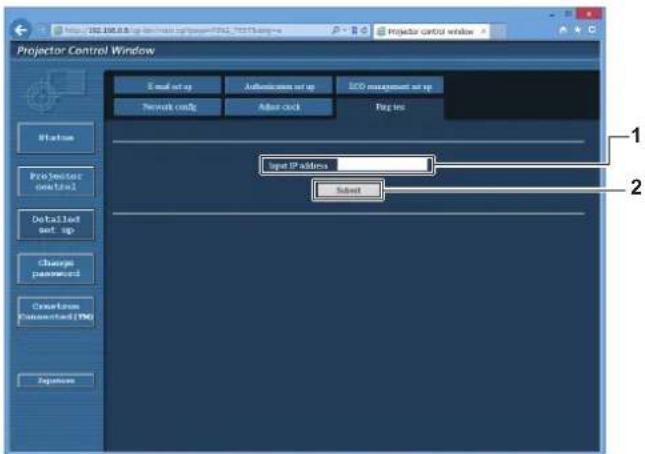Open Detailed set up from sidebar
This screenshot has height=454, width=645.
click(x=56, y=225)
